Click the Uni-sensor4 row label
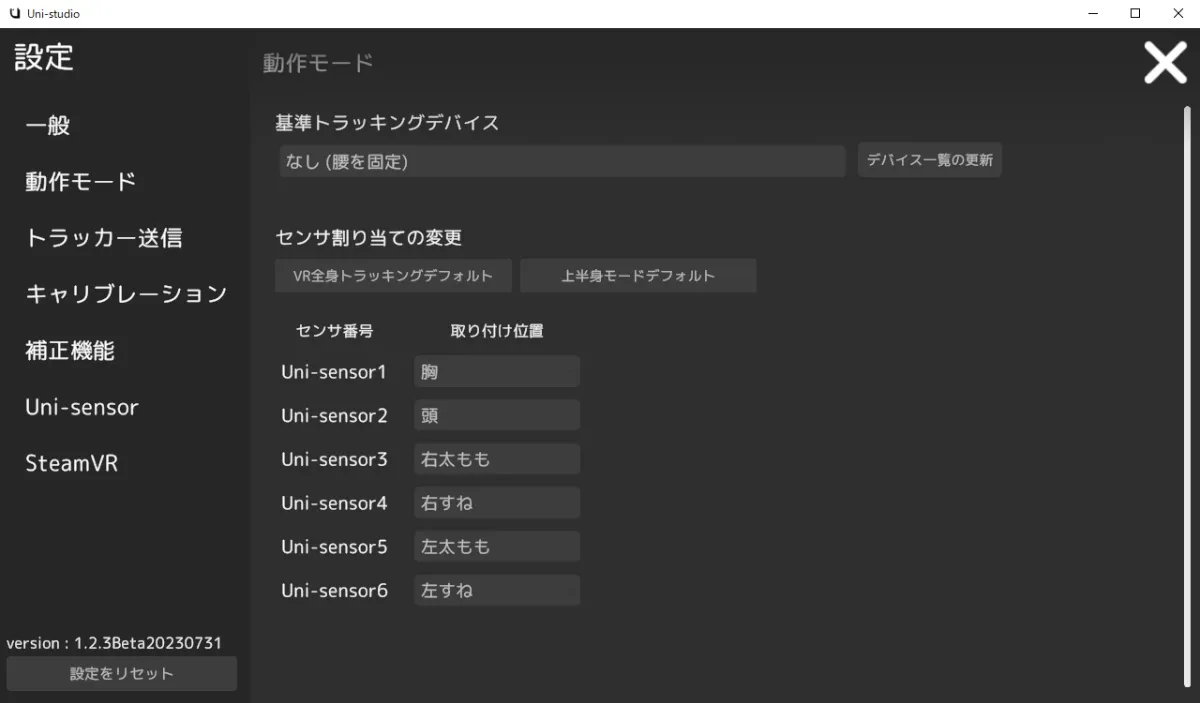The height and width of the screenshot is (703, 1200). coord(333,503)
